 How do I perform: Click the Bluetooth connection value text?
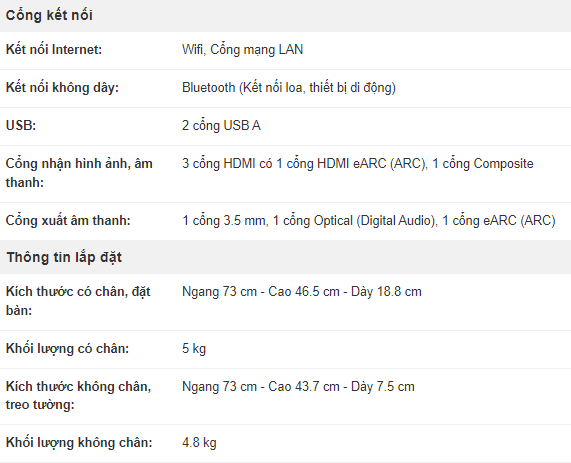click(289, 88)
